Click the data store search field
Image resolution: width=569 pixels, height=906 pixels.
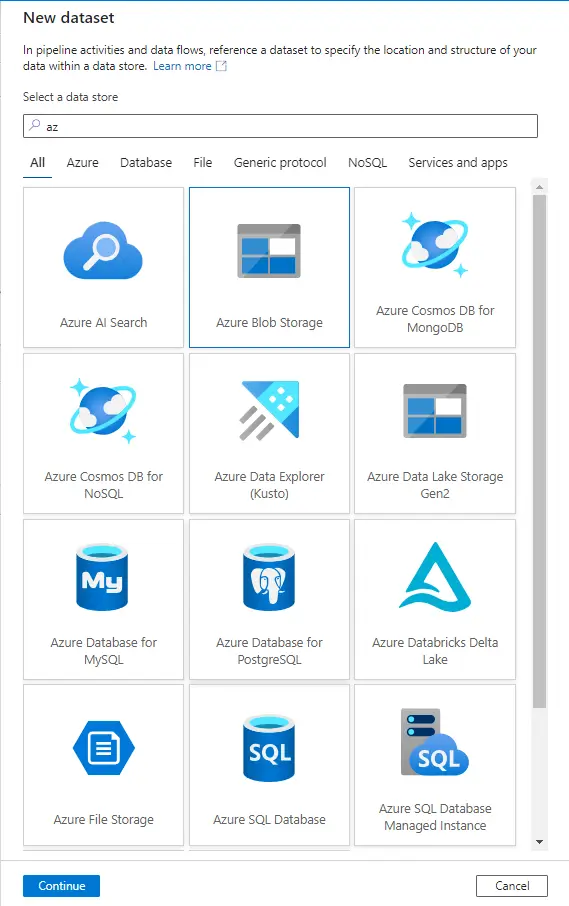(x=280, y=126)
